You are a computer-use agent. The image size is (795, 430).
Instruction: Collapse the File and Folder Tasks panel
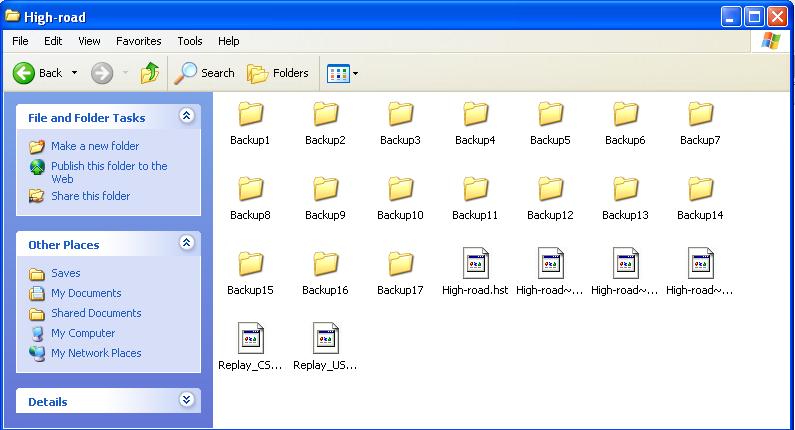click(186, 117)
